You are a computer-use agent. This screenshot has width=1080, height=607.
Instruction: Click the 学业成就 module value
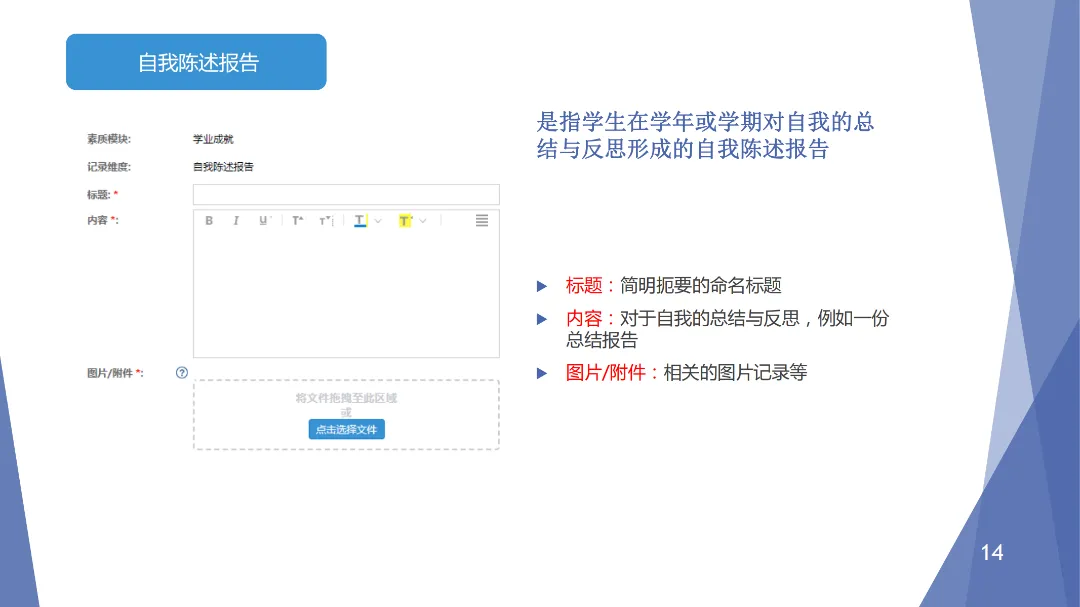(x=213, y=139)
